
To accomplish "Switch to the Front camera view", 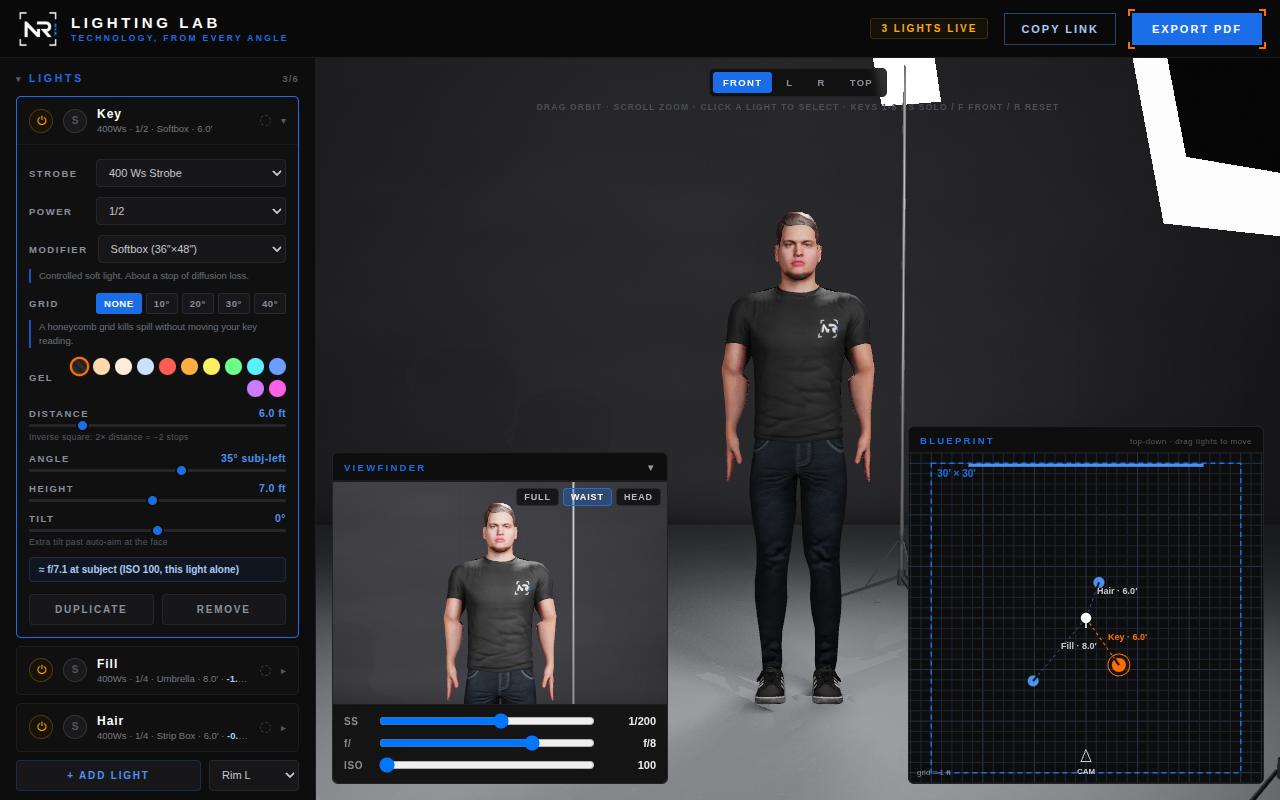I will click(742, 83).
